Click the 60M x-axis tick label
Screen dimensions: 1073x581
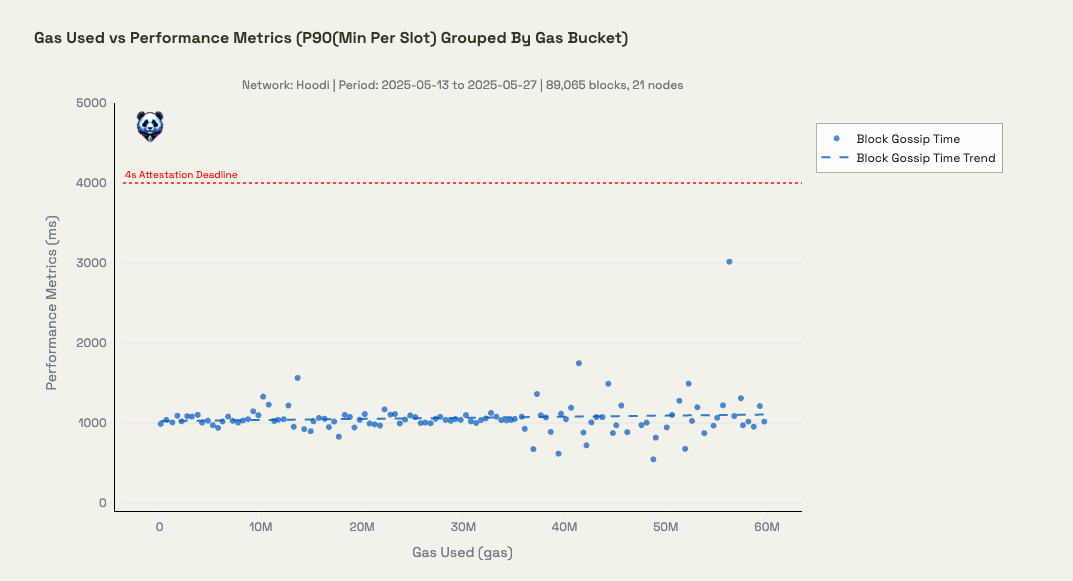tap(766, 527)
